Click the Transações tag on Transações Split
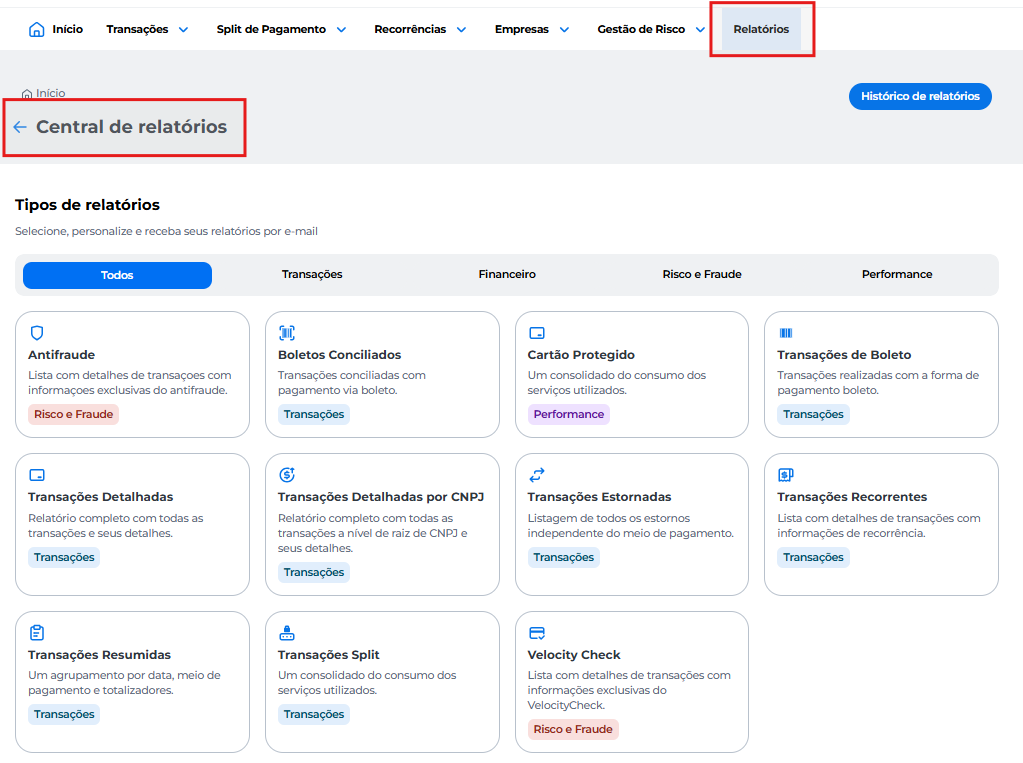This screenshot has height=763, width=1023. [313, 714]
